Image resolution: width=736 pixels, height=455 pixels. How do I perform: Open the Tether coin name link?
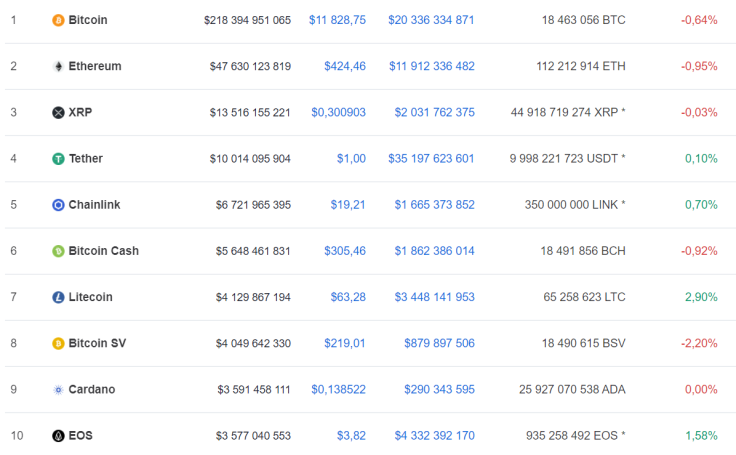tap(85, 159)
